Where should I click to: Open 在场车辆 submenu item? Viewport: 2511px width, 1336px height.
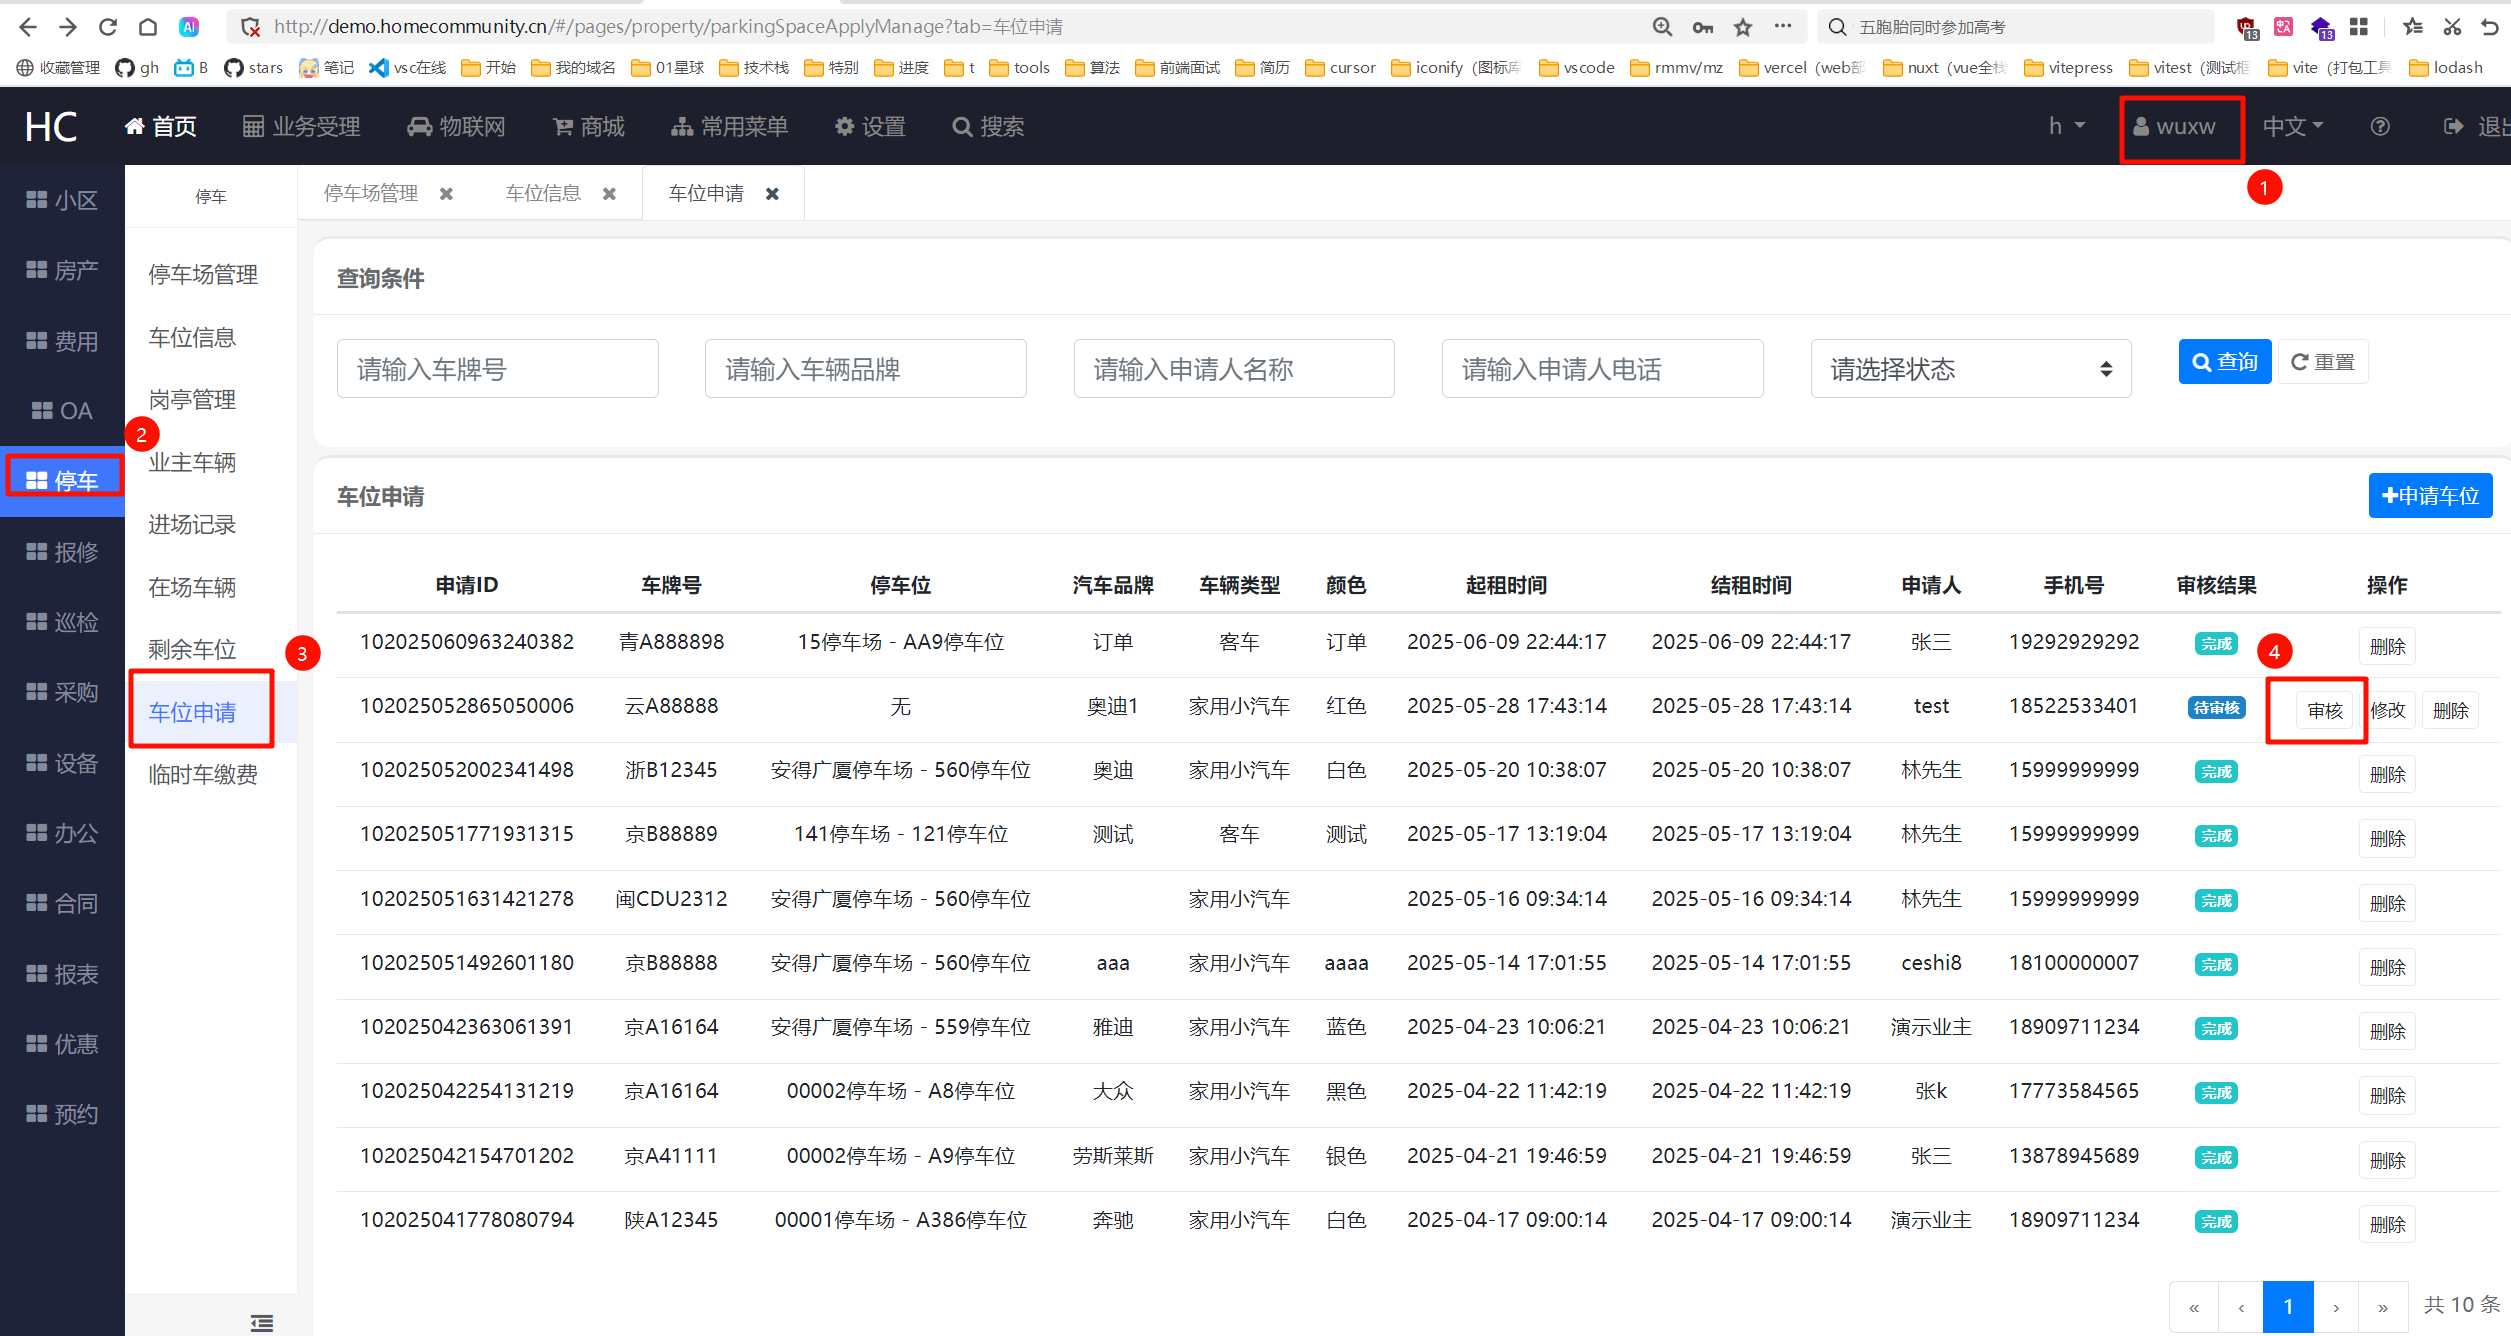[x=192, y=587]
